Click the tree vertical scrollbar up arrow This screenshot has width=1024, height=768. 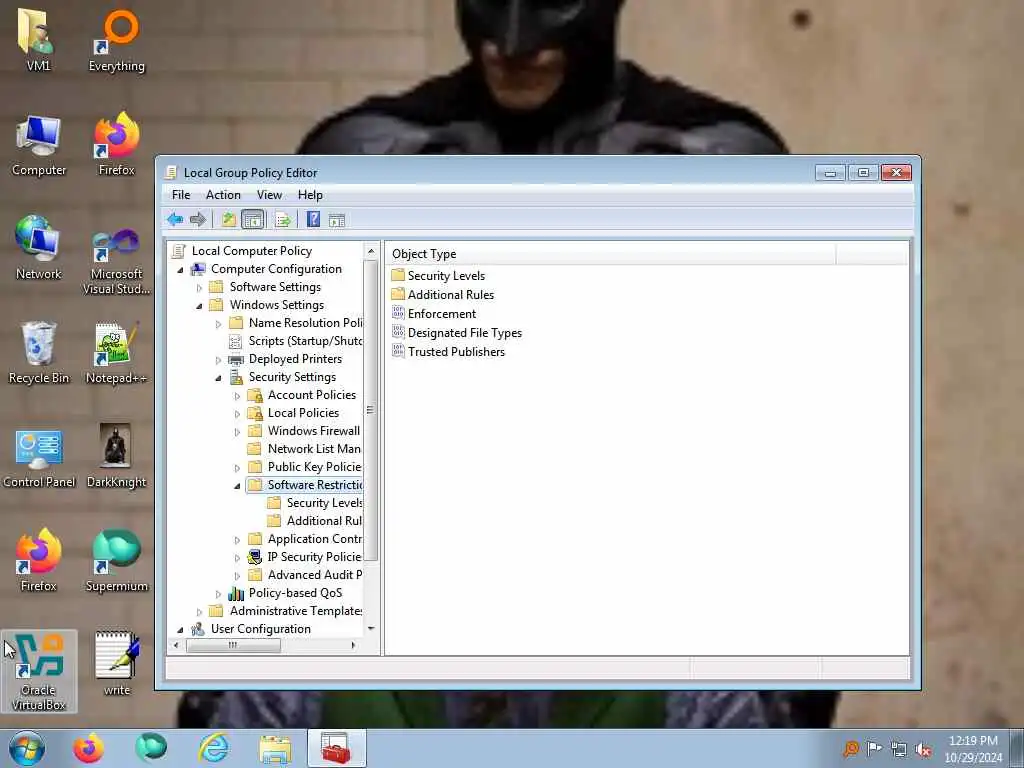371,251
